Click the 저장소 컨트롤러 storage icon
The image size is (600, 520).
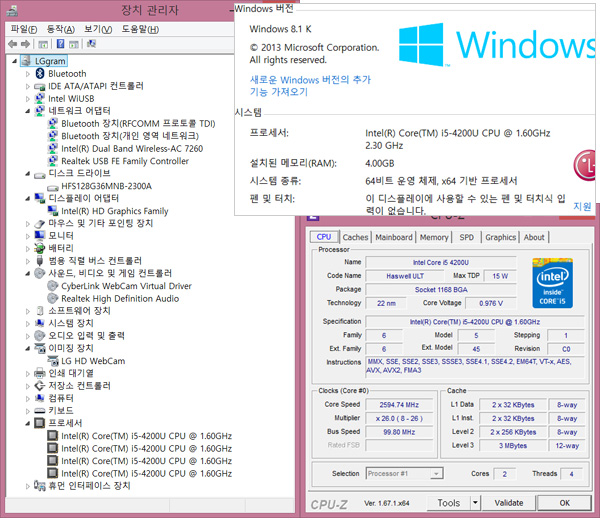(x=40, y=385)
